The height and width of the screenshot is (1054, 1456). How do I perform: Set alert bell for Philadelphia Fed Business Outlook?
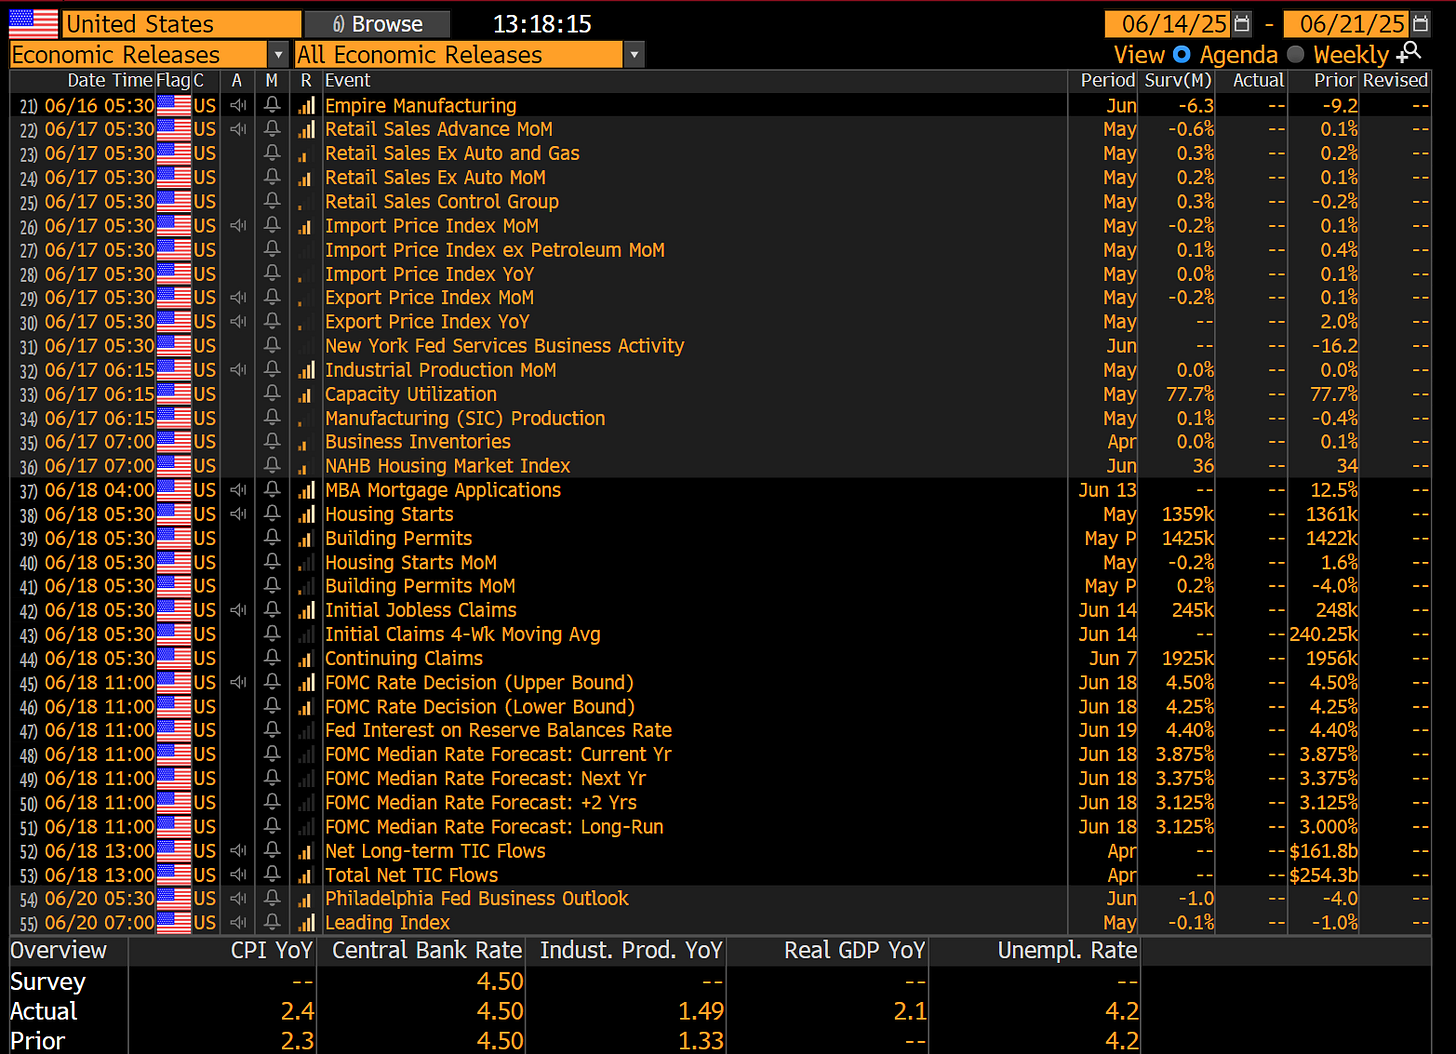(x=271, y=899)
